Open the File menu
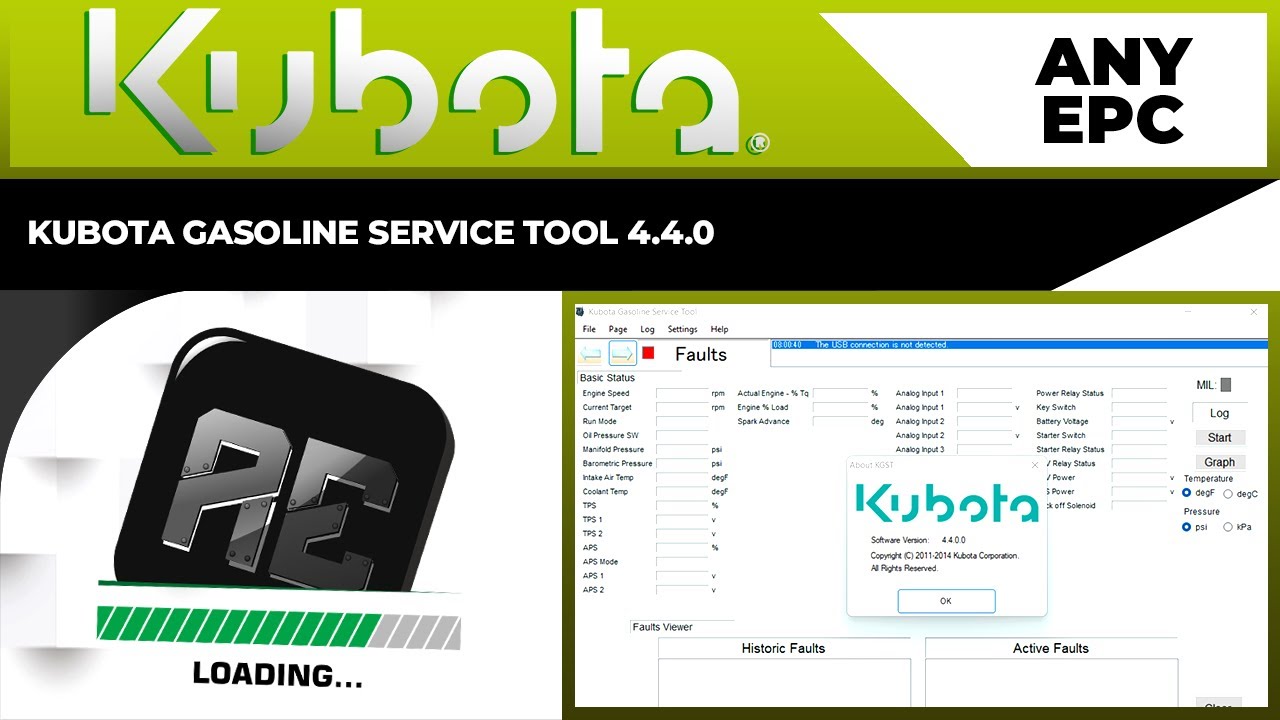 coord(589,329)
